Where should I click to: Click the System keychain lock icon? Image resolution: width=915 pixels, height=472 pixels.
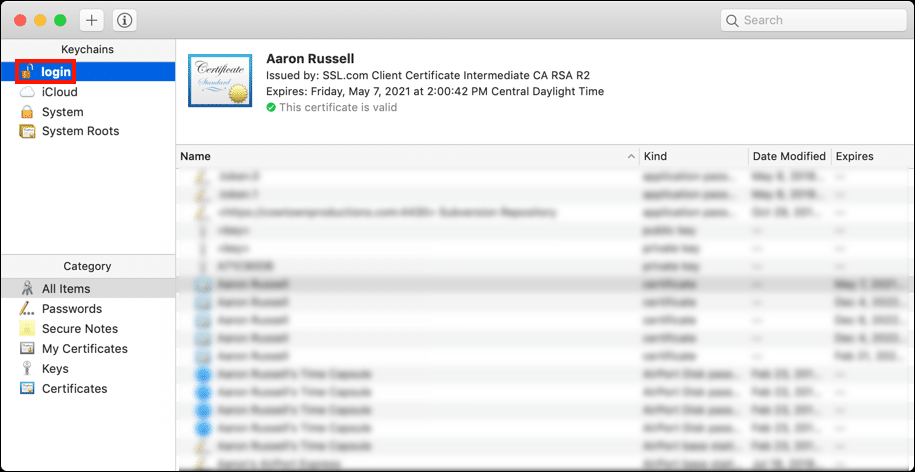28,112
